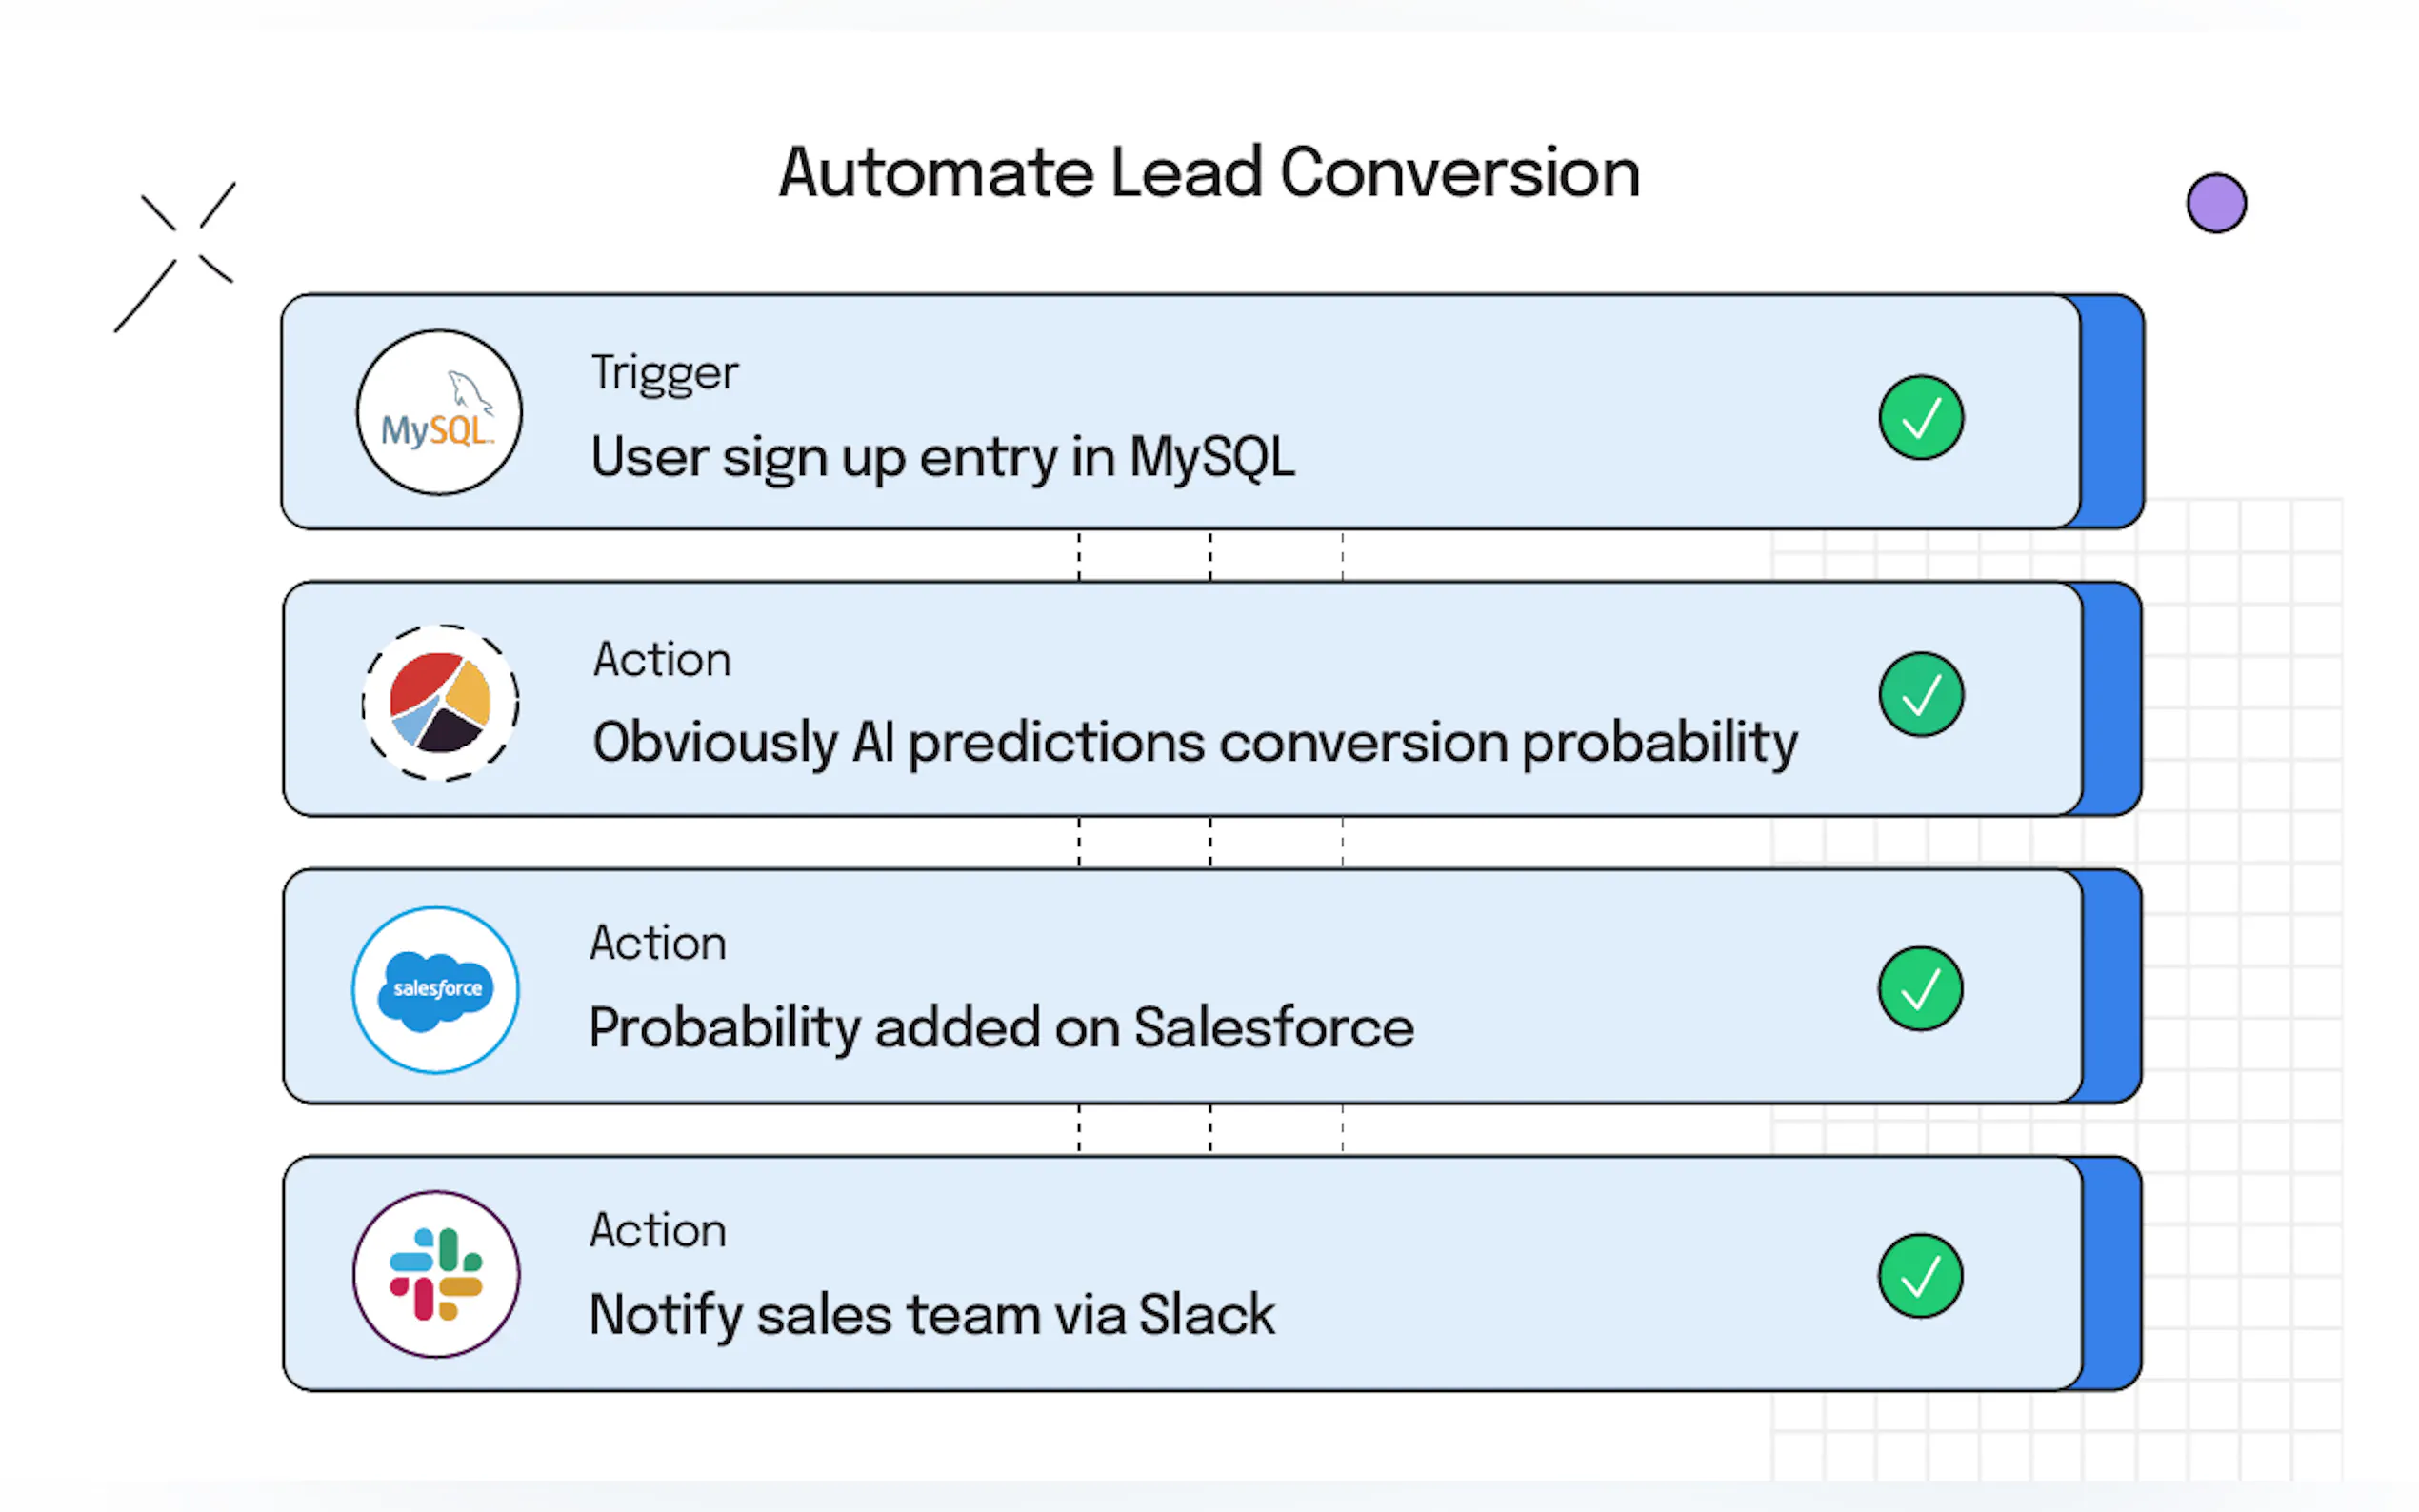Click the green checkmark on the Salesforce row

click(1919, 989)
